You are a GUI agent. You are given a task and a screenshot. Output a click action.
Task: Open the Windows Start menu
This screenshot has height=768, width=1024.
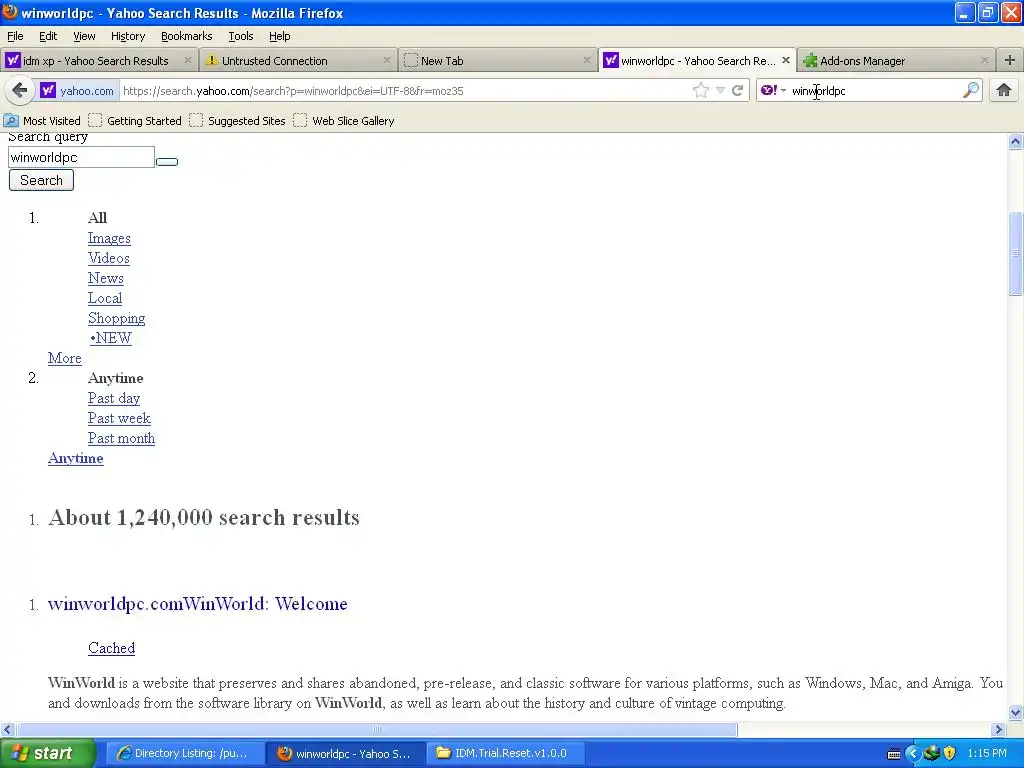(47, 753)
